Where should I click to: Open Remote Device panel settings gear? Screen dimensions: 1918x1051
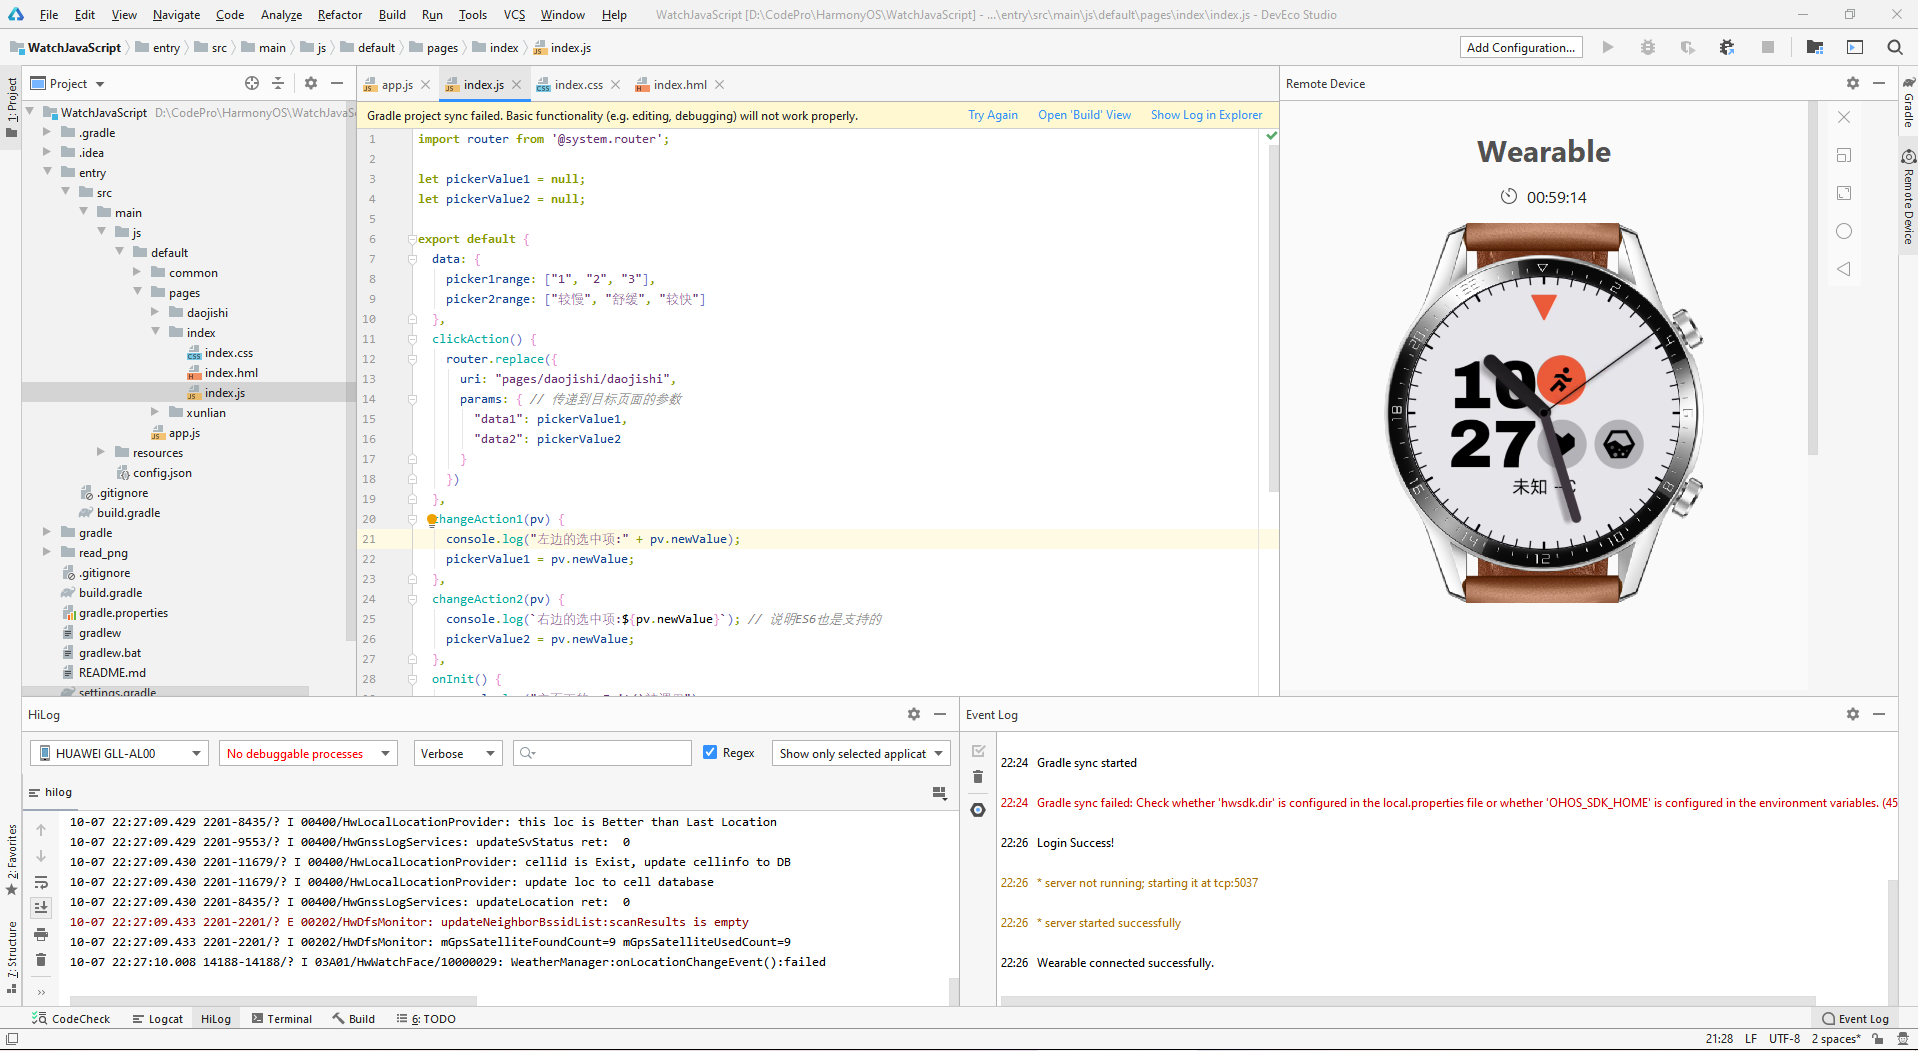(1853, 84)
